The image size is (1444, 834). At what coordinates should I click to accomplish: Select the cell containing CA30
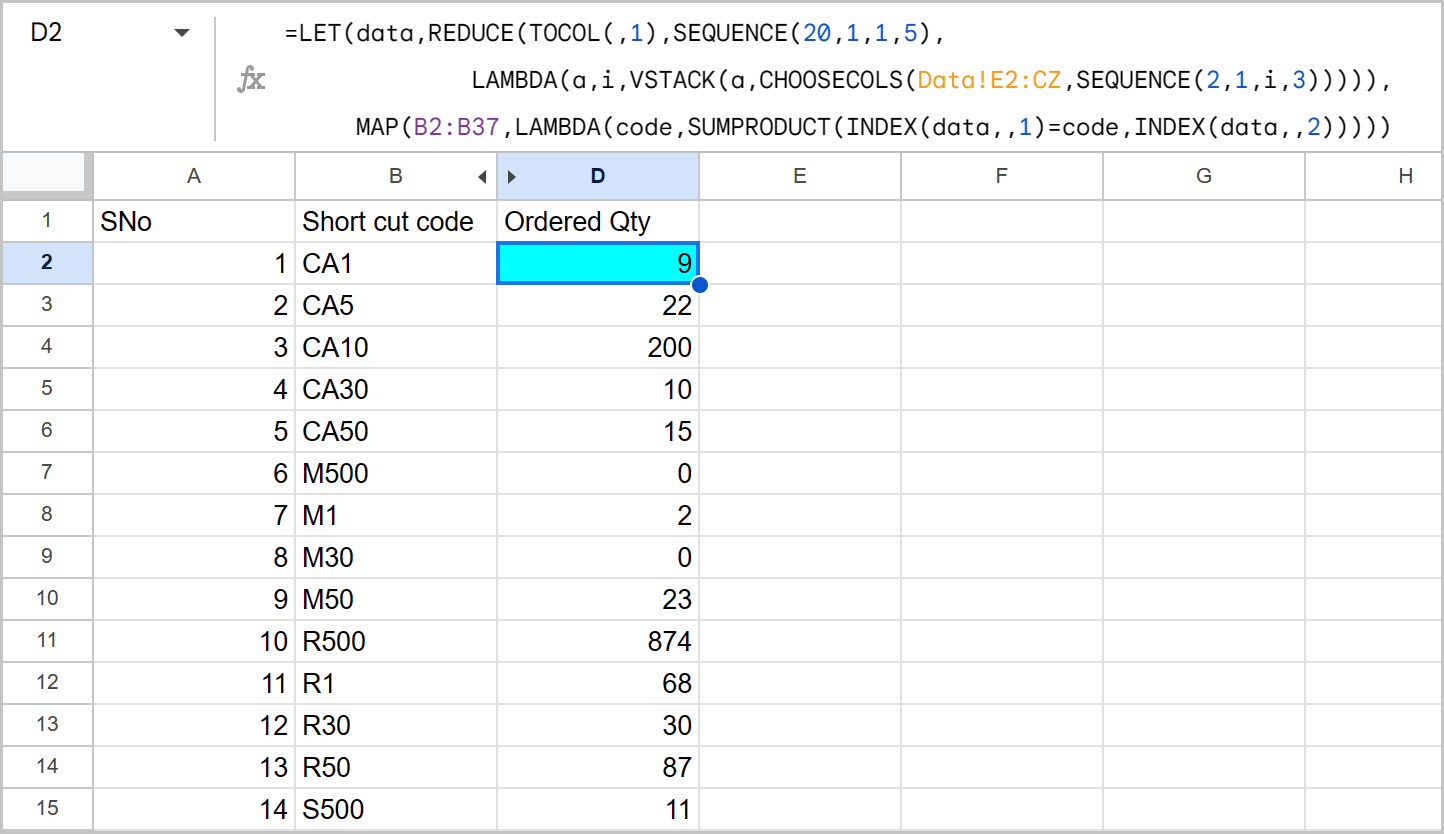(x=396, y=389)
